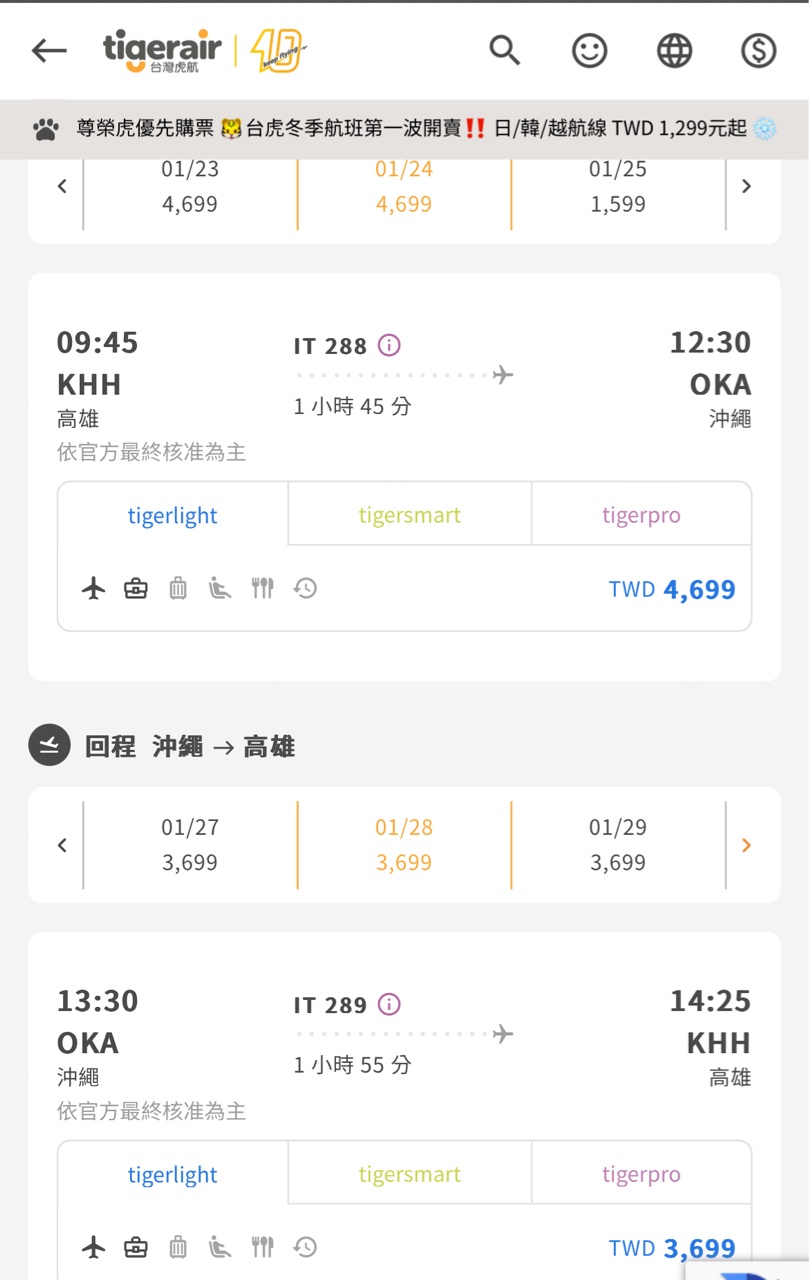Screen dimensions: 809x1280
Task: Click the info icon next to IT 288
Action: tap(389, 345)
